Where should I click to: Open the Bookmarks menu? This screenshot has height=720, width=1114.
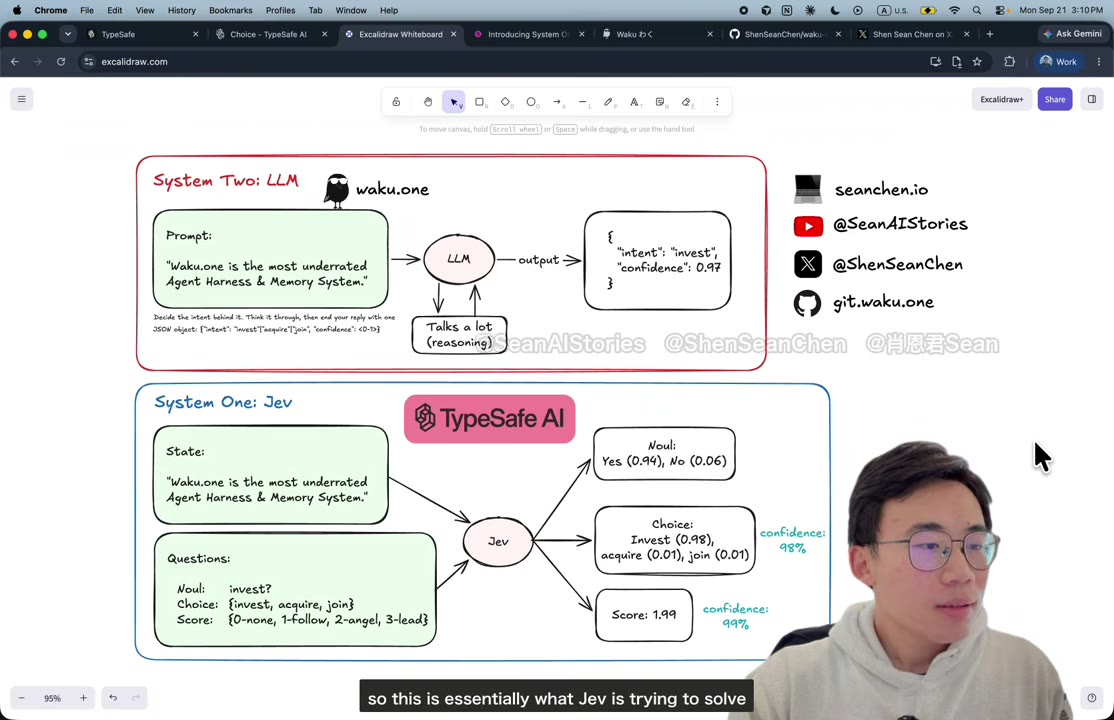(x=230, y=11)
